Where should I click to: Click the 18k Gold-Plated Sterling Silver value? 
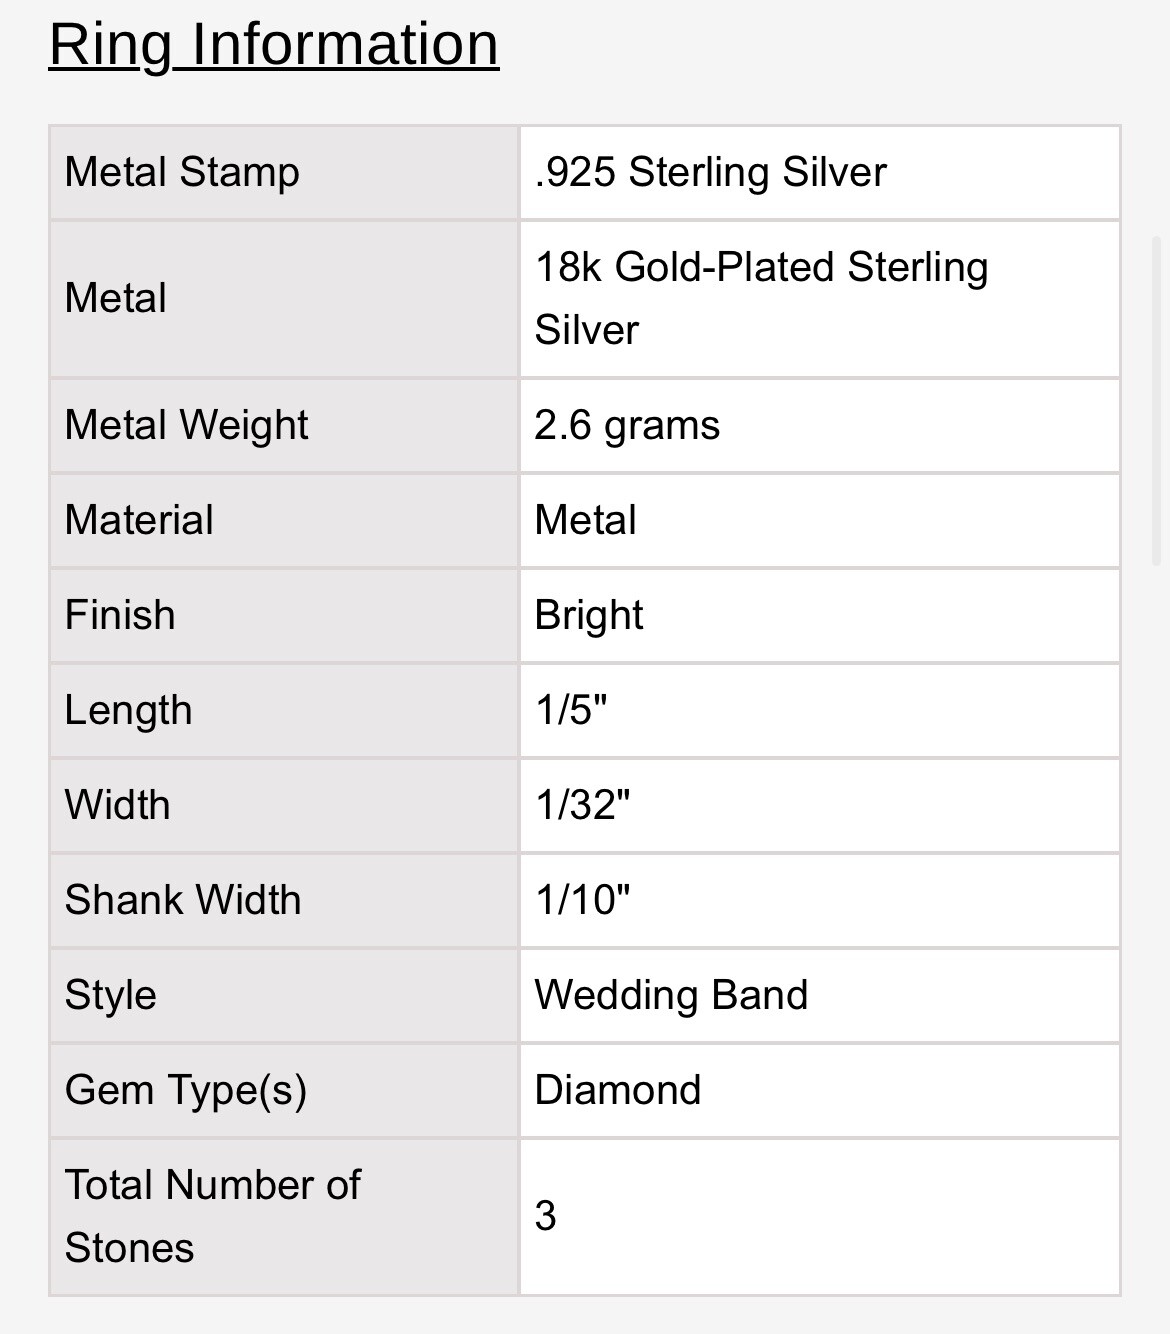click(762, 298)
